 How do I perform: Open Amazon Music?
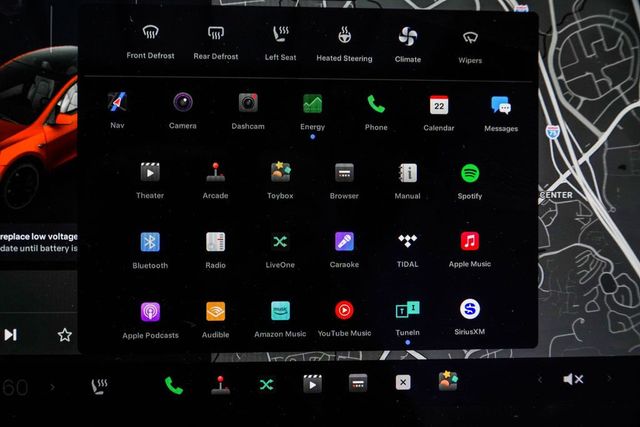click(x=280, y=319)
